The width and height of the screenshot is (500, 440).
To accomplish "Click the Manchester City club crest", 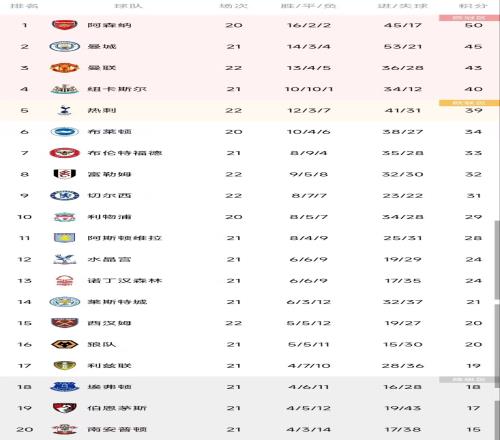I will coord(65,46).
